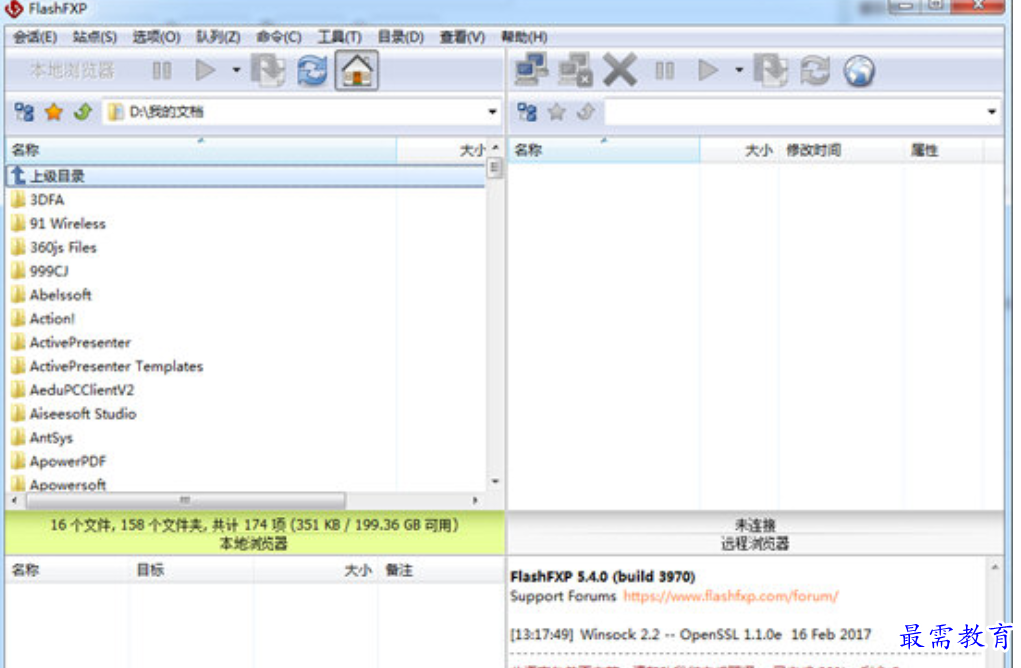The image size is (1021, 668).
Task: Open the 会话(E) menu
Action: [35, 37]
